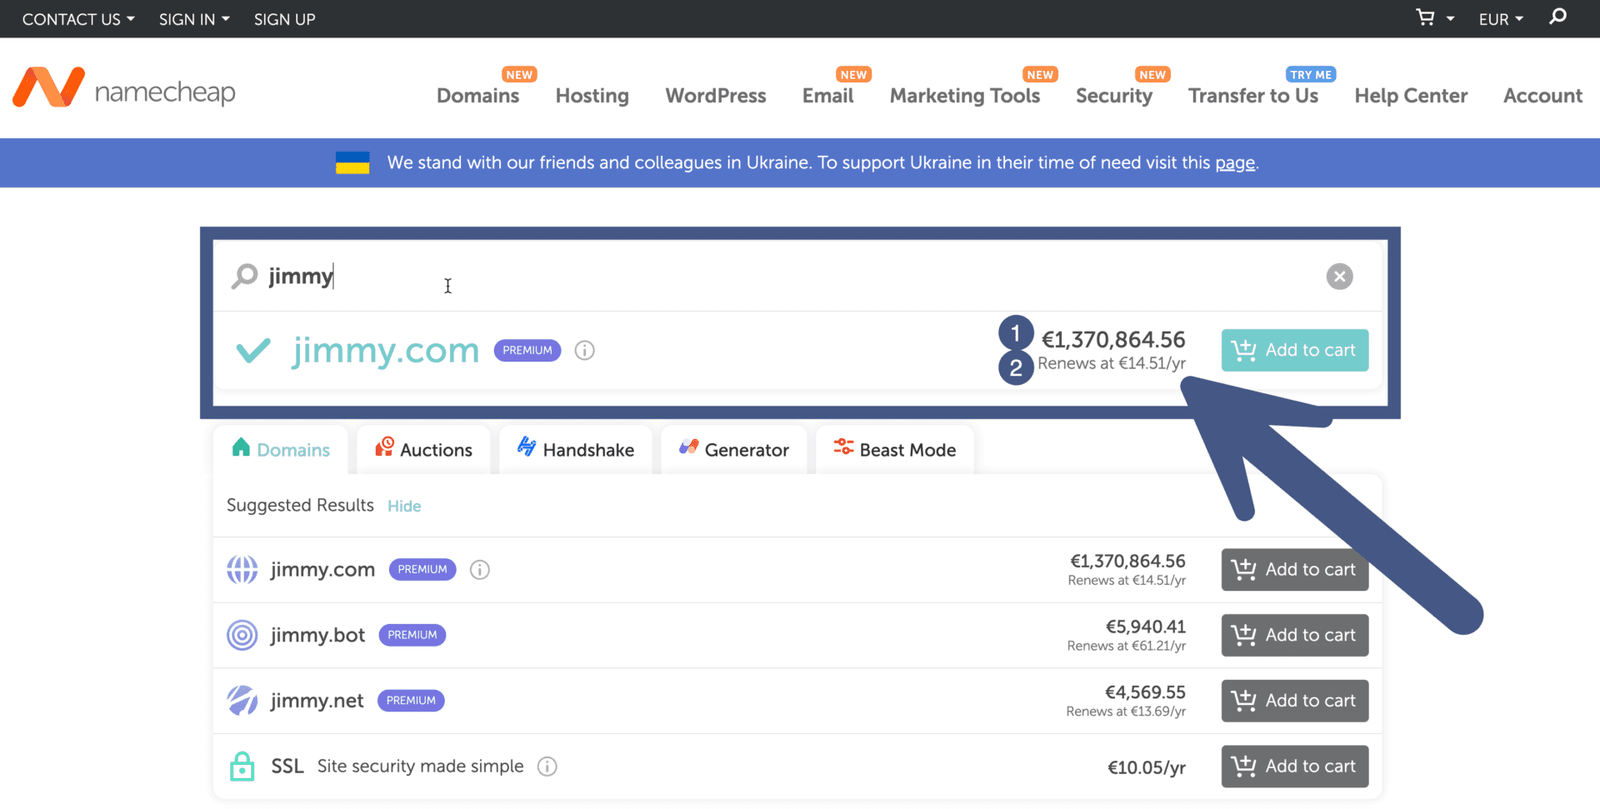Image resolution: width=1600 pixels, height=809 pixels.
Task: Open the WordPress navigation menu
Action: 716,96
